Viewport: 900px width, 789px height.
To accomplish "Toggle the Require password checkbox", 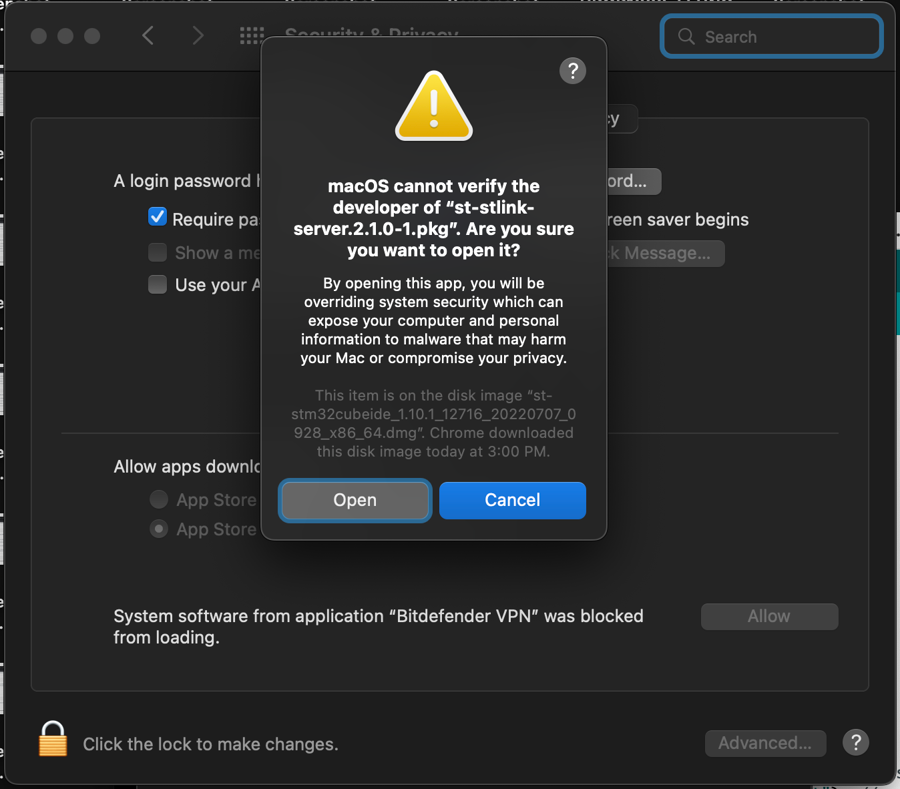I will [x=157, y=217].
